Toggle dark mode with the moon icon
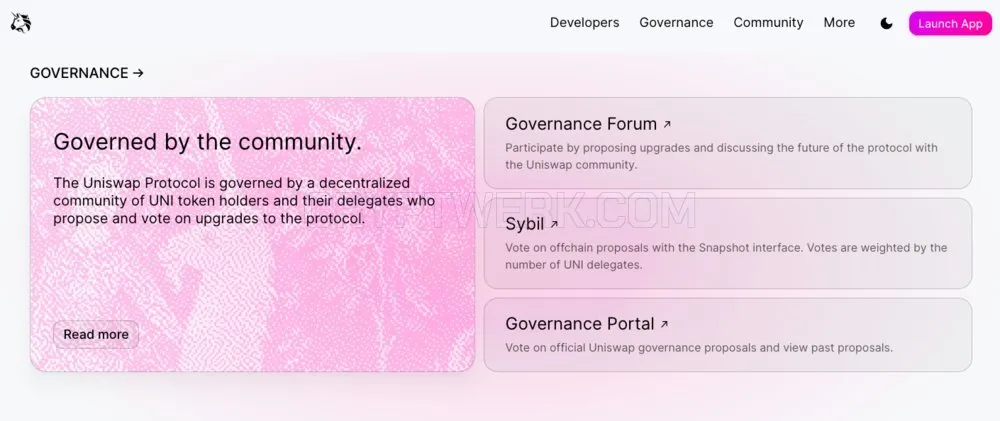The height and width of the screenshot is (421, 1000). pyautogui.click(x=886, y=24)
